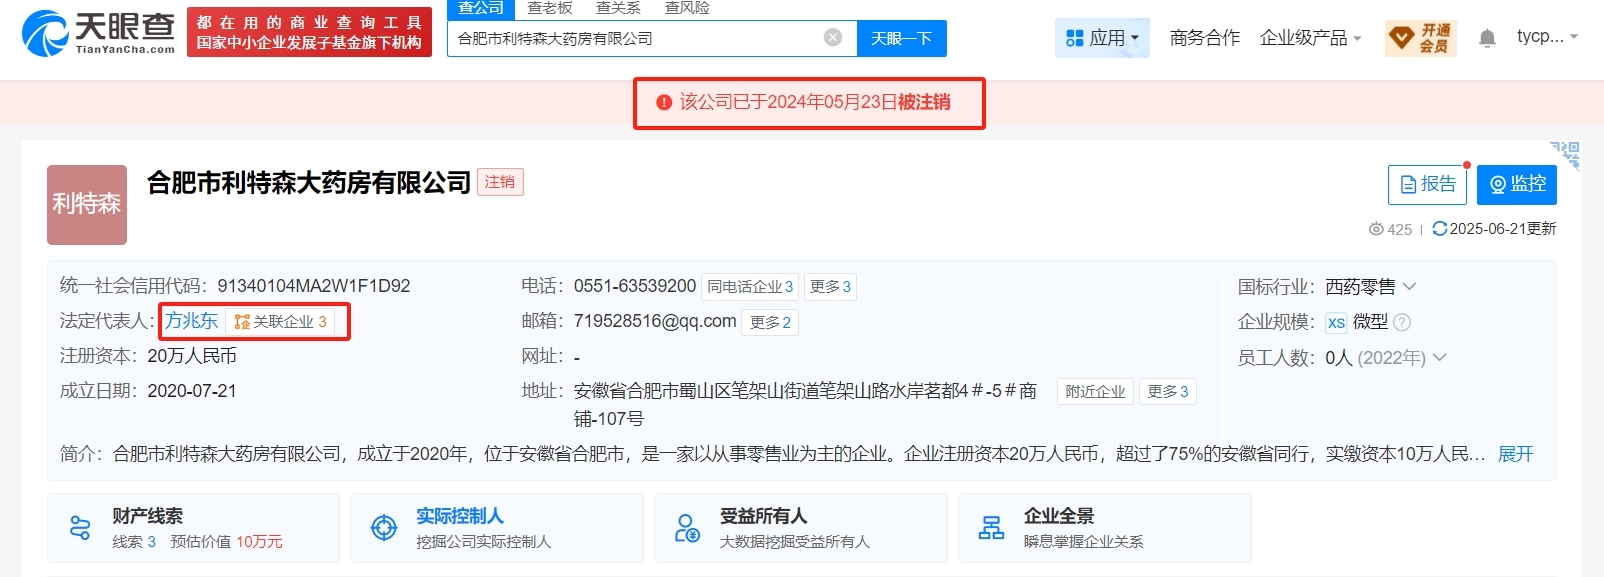Image resolution: width=1604 pixels, height=577 pixels.
Task: Click the refresh icon beside 2025-06-21更新
Action: [x=1439, y=228]
